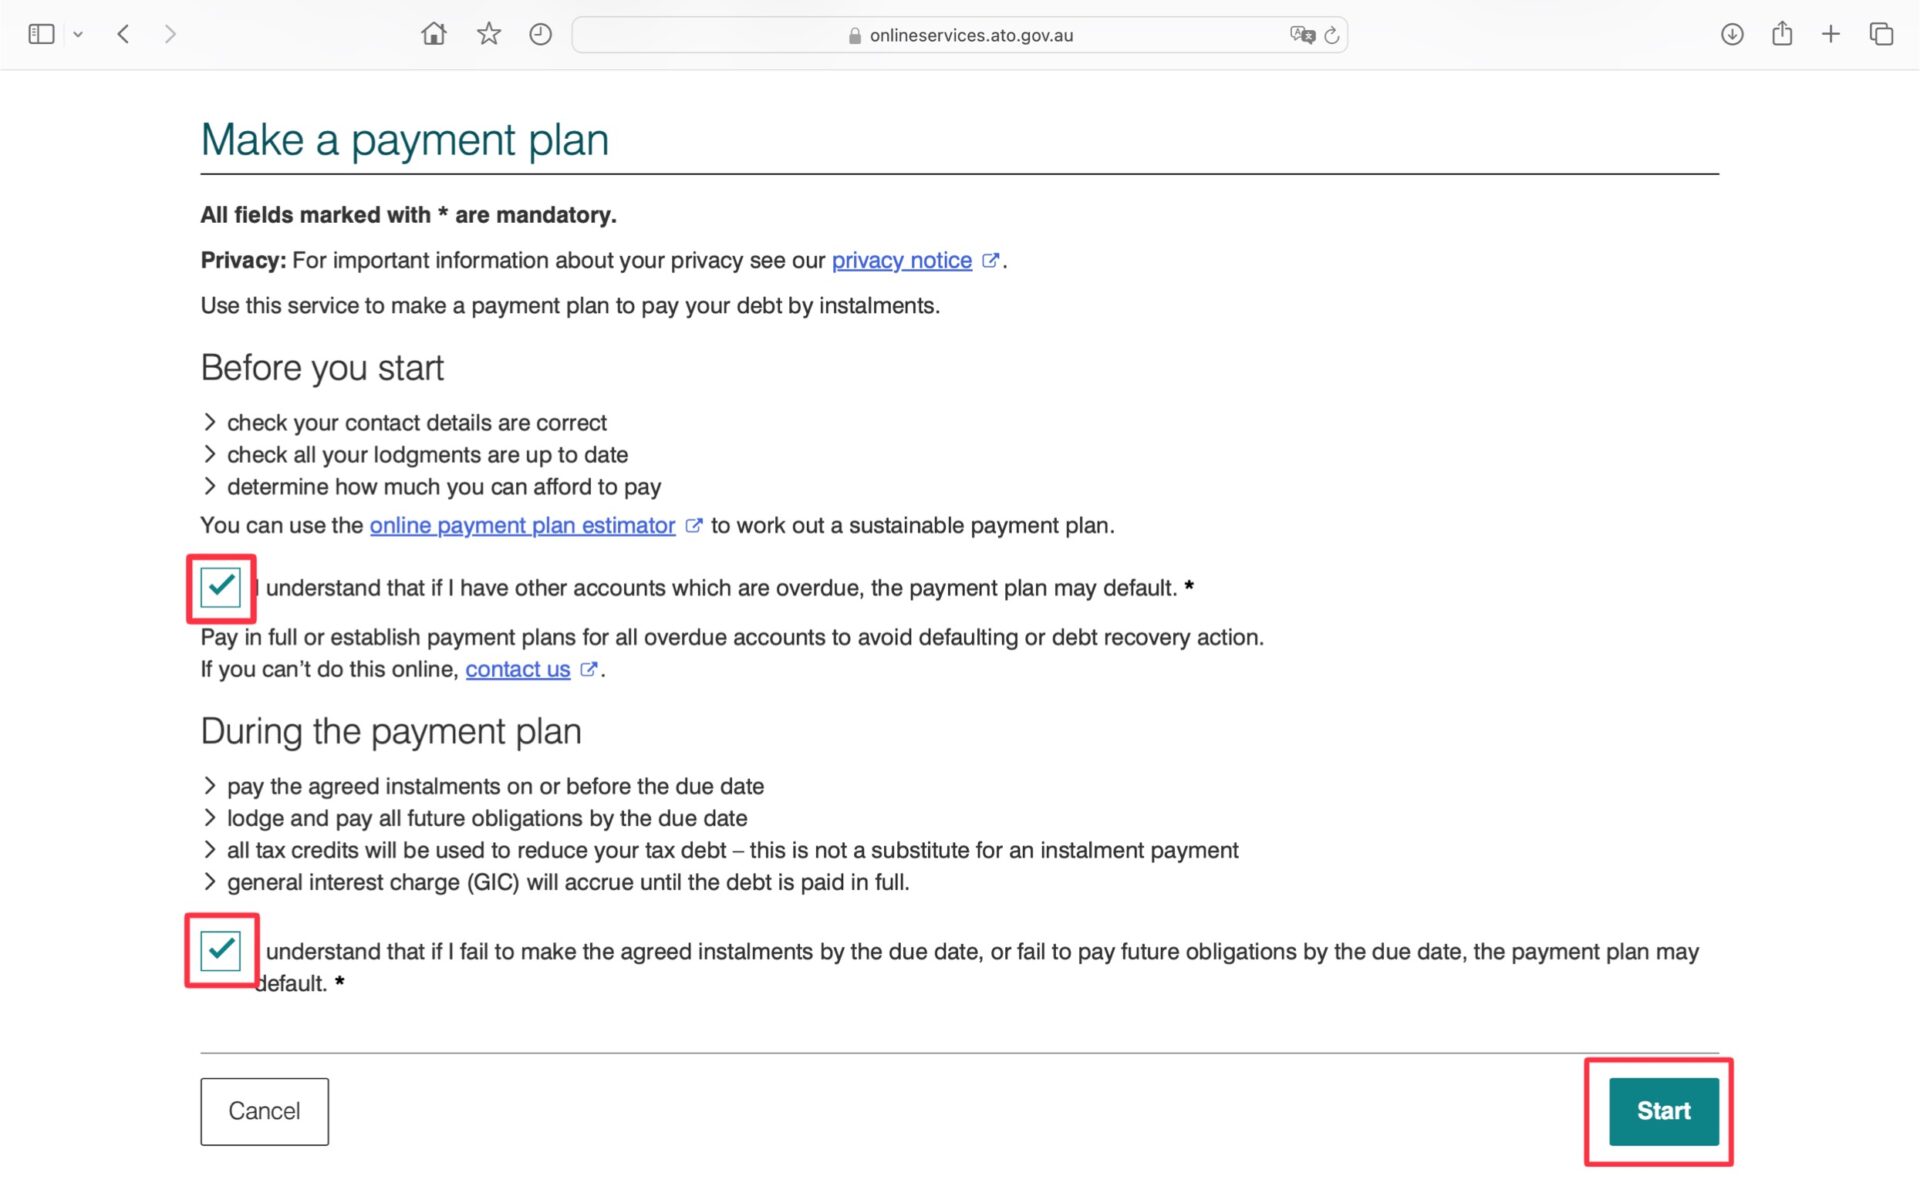
Task: Open the share menu icon
Action: pyautogui.click(x=1782, y=34)
